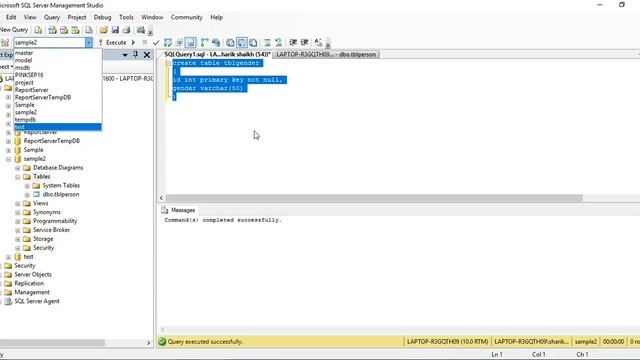Click the Analysis Services DMX Query icon
640x360 pixels.
coord(64,30)
